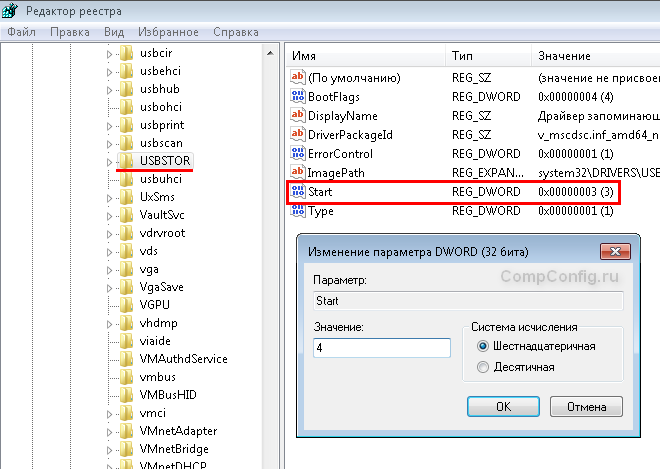Expand the USBSTOR tree node arrow
Screen dimensions: 660x469
click(110, 161)
